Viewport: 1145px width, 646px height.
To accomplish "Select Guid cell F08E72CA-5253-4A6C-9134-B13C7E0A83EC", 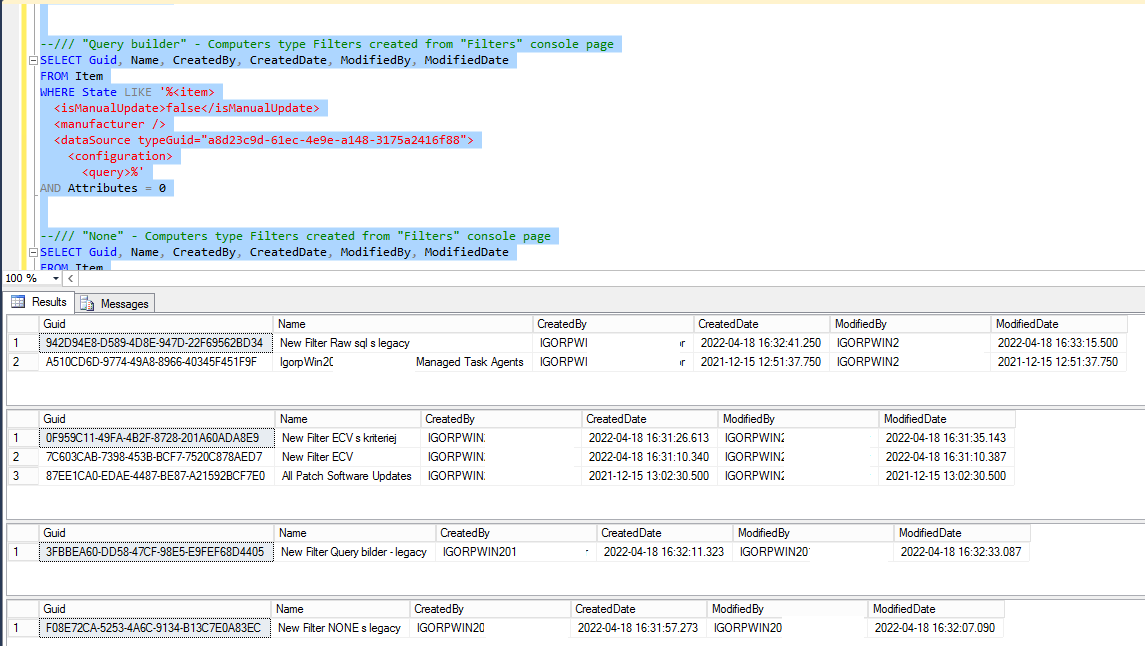I will pyautogui.click(x=154, y=628).
